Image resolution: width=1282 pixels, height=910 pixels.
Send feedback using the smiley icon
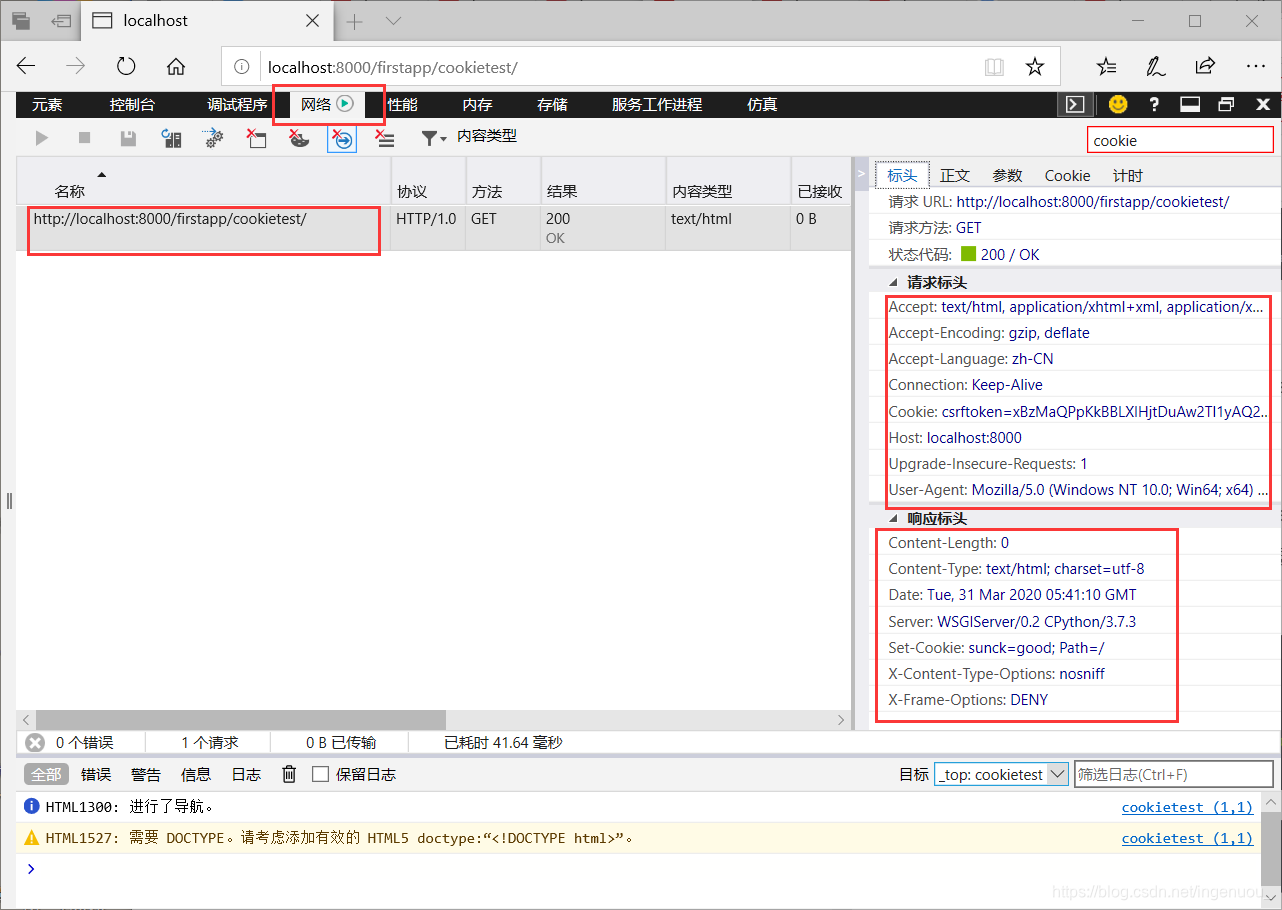[x=1118, y=104]
